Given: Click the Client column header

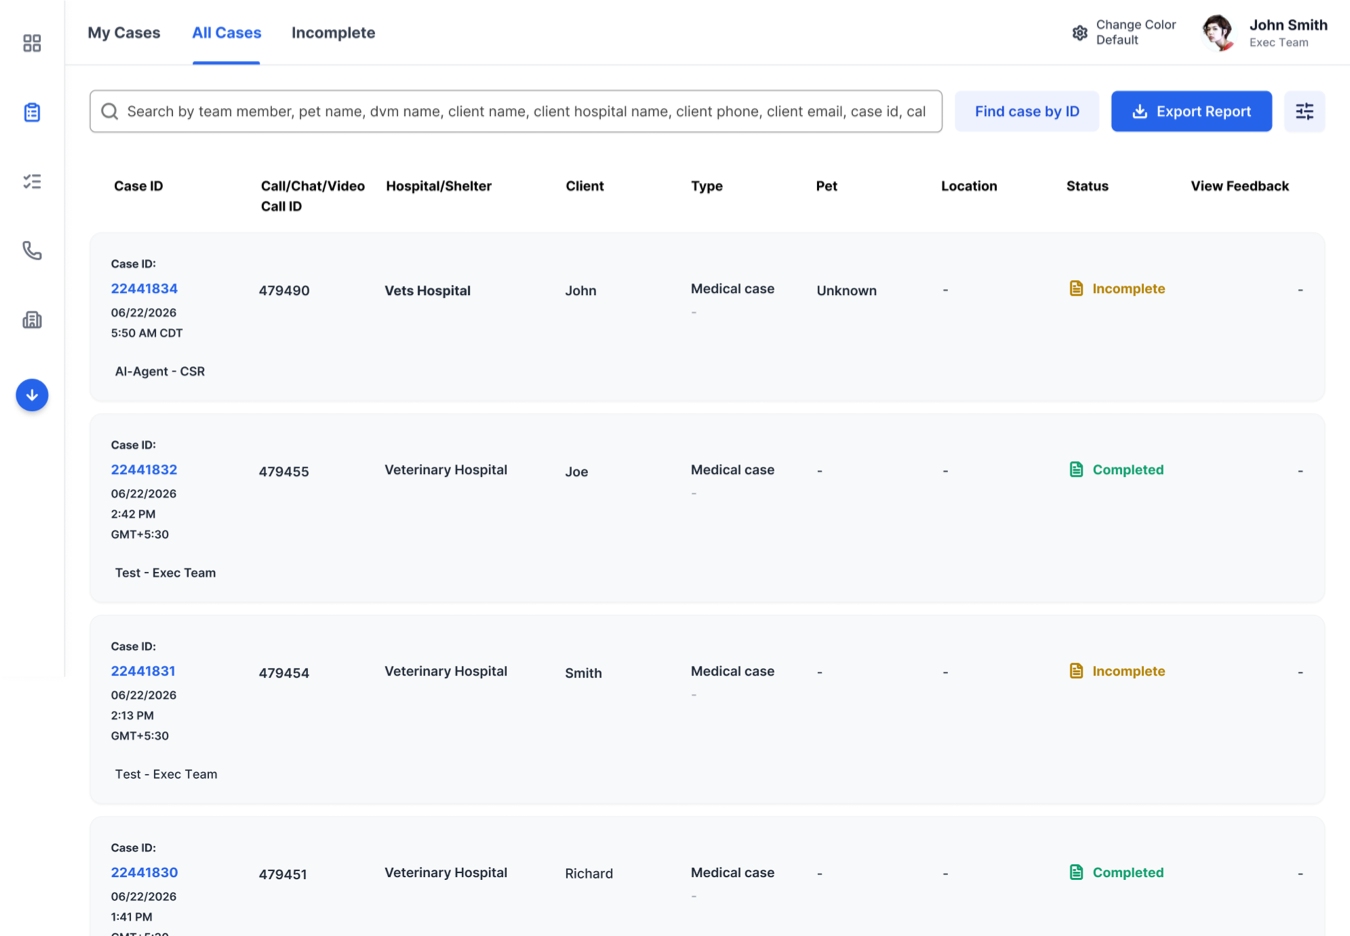Looking at the screenshot, I should [x=585, y=186].
